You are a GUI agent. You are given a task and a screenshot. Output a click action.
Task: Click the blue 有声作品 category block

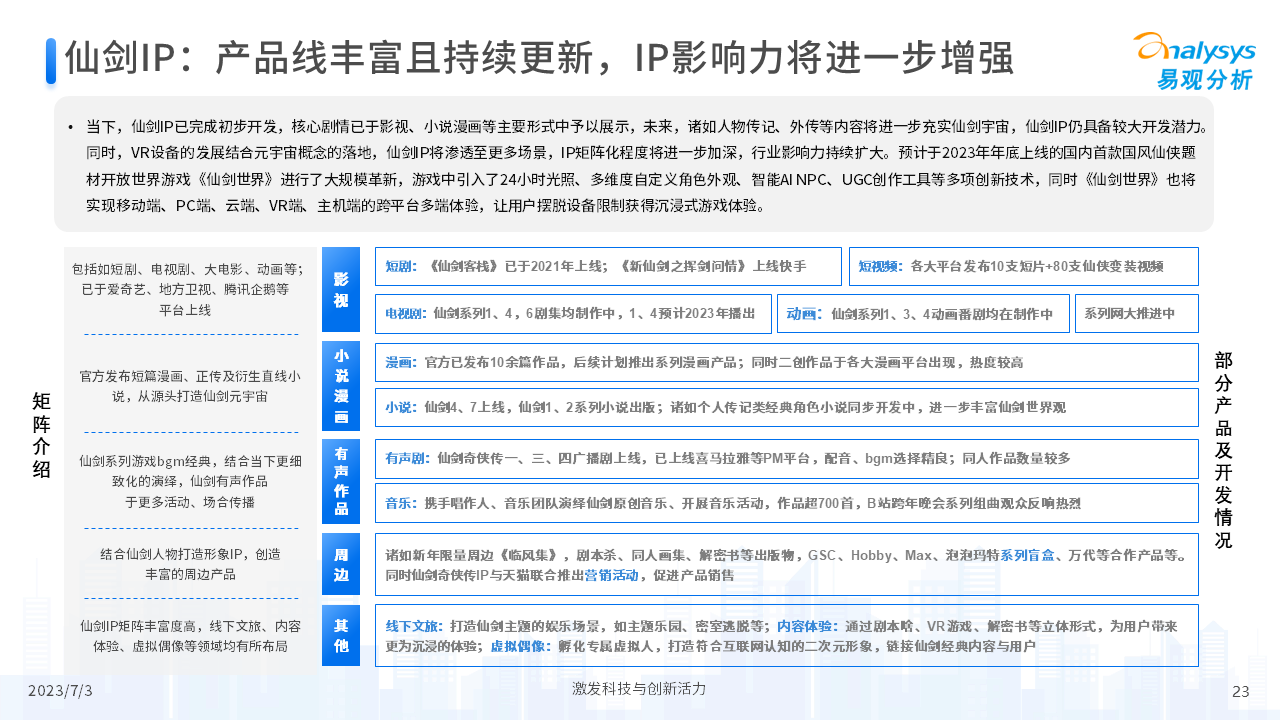(x=341, y=481)
